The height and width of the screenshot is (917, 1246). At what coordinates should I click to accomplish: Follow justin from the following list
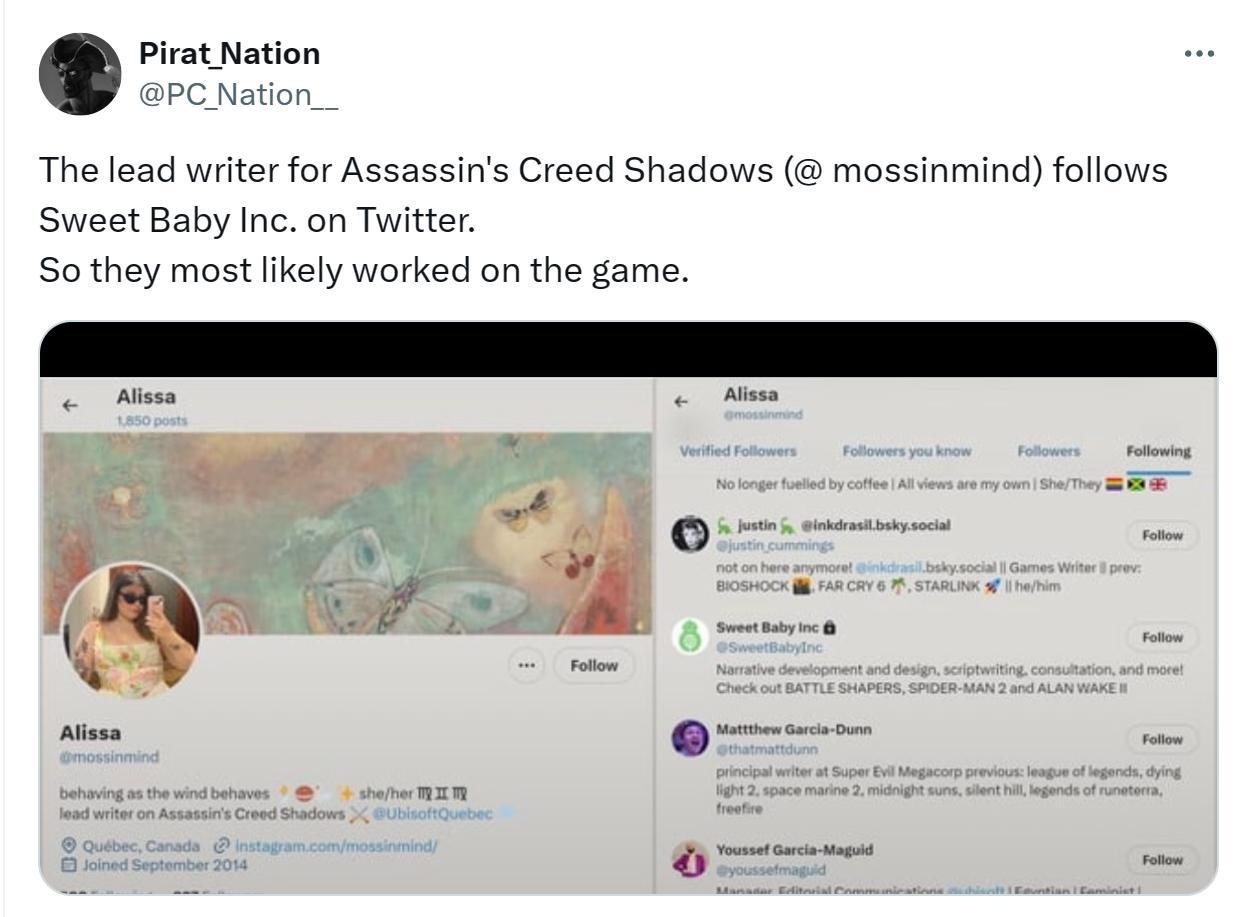point(1161,535)
